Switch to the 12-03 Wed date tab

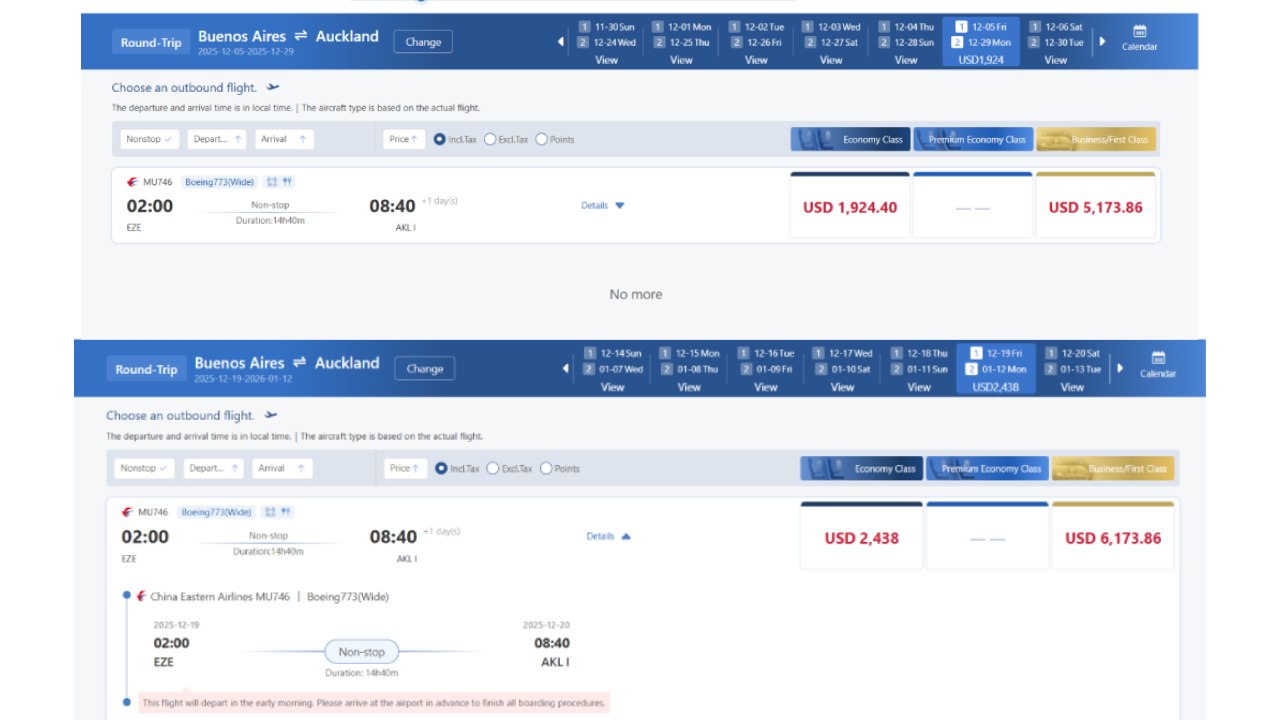(x=831, y=42)
